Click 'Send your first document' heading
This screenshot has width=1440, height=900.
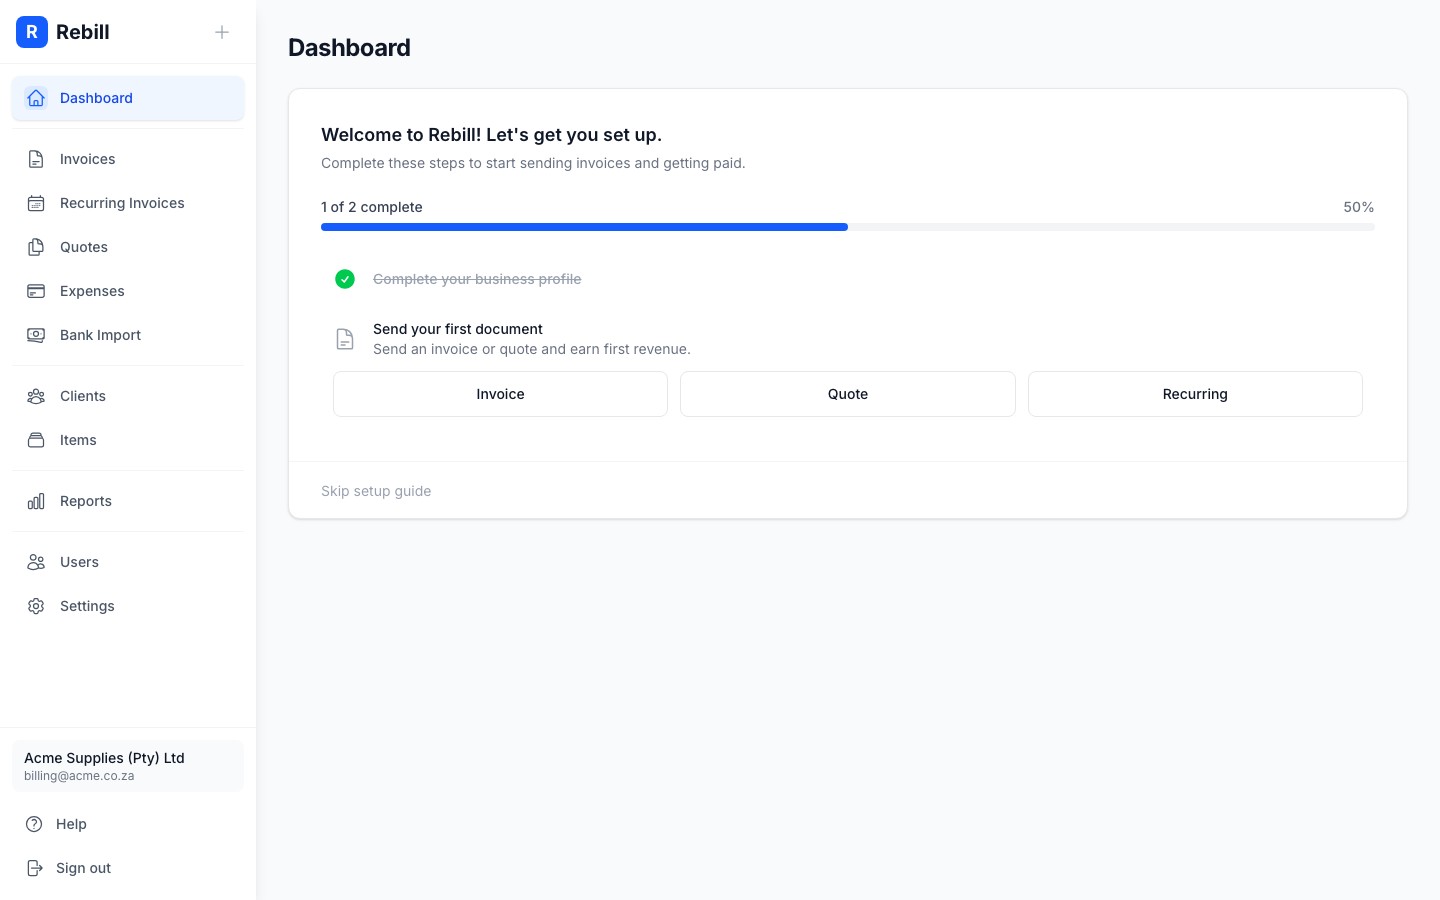(x=458, y=329)
